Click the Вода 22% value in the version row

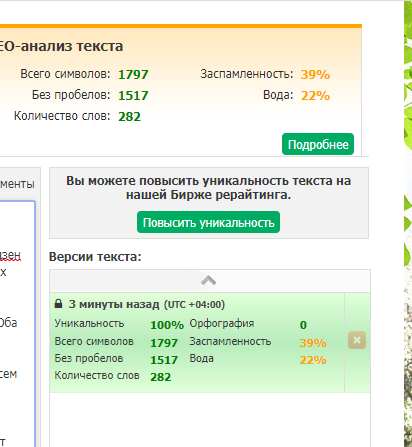click(313, 360)
